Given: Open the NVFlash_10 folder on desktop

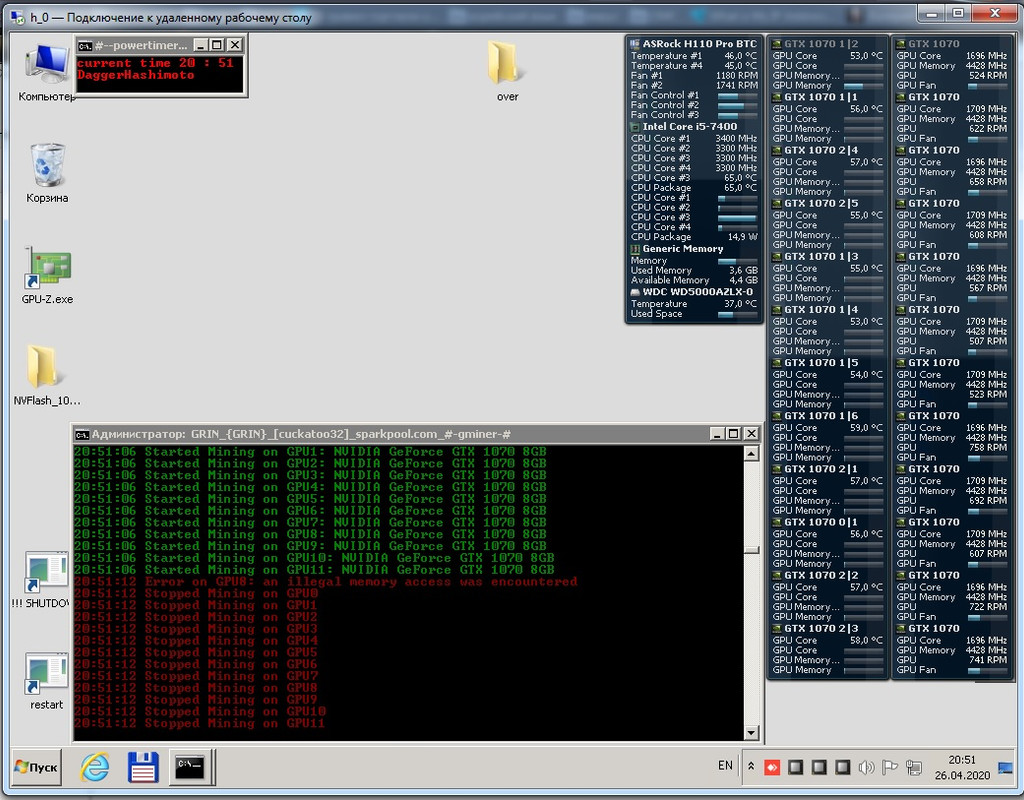Looking at the screenshot, I should (46, 375).
